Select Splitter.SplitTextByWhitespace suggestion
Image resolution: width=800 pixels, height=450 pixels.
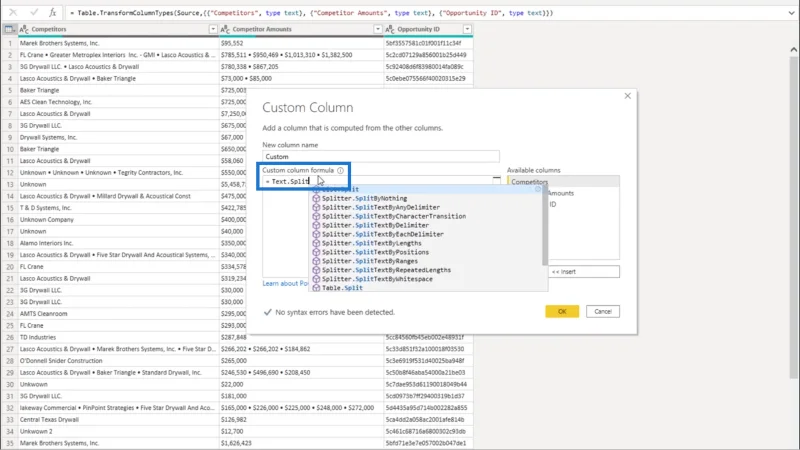[x=377, y=279]
